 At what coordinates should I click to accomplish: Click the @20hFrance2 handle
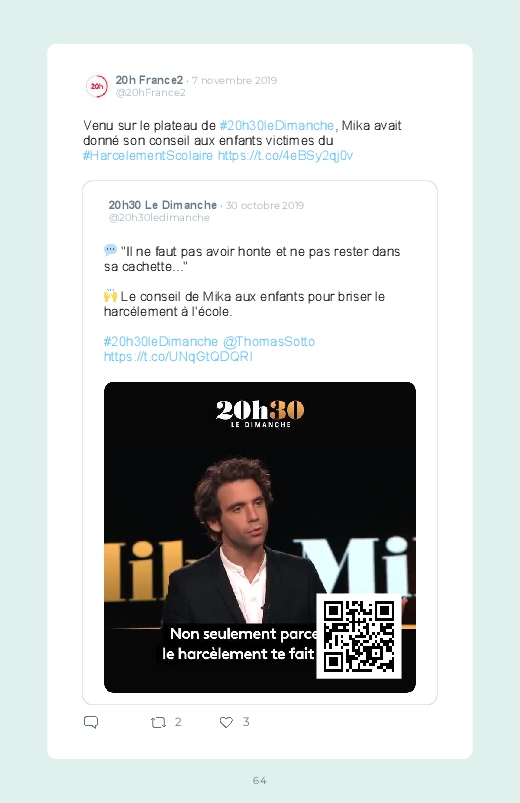tap(151, 93)
